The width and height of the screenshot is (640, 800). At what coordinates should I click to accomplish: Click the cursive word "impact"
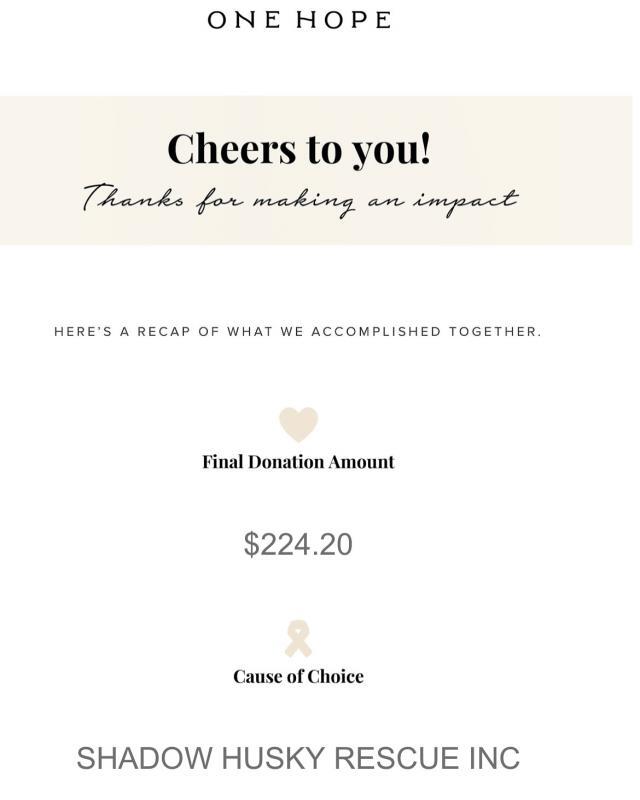pos(466,202)
